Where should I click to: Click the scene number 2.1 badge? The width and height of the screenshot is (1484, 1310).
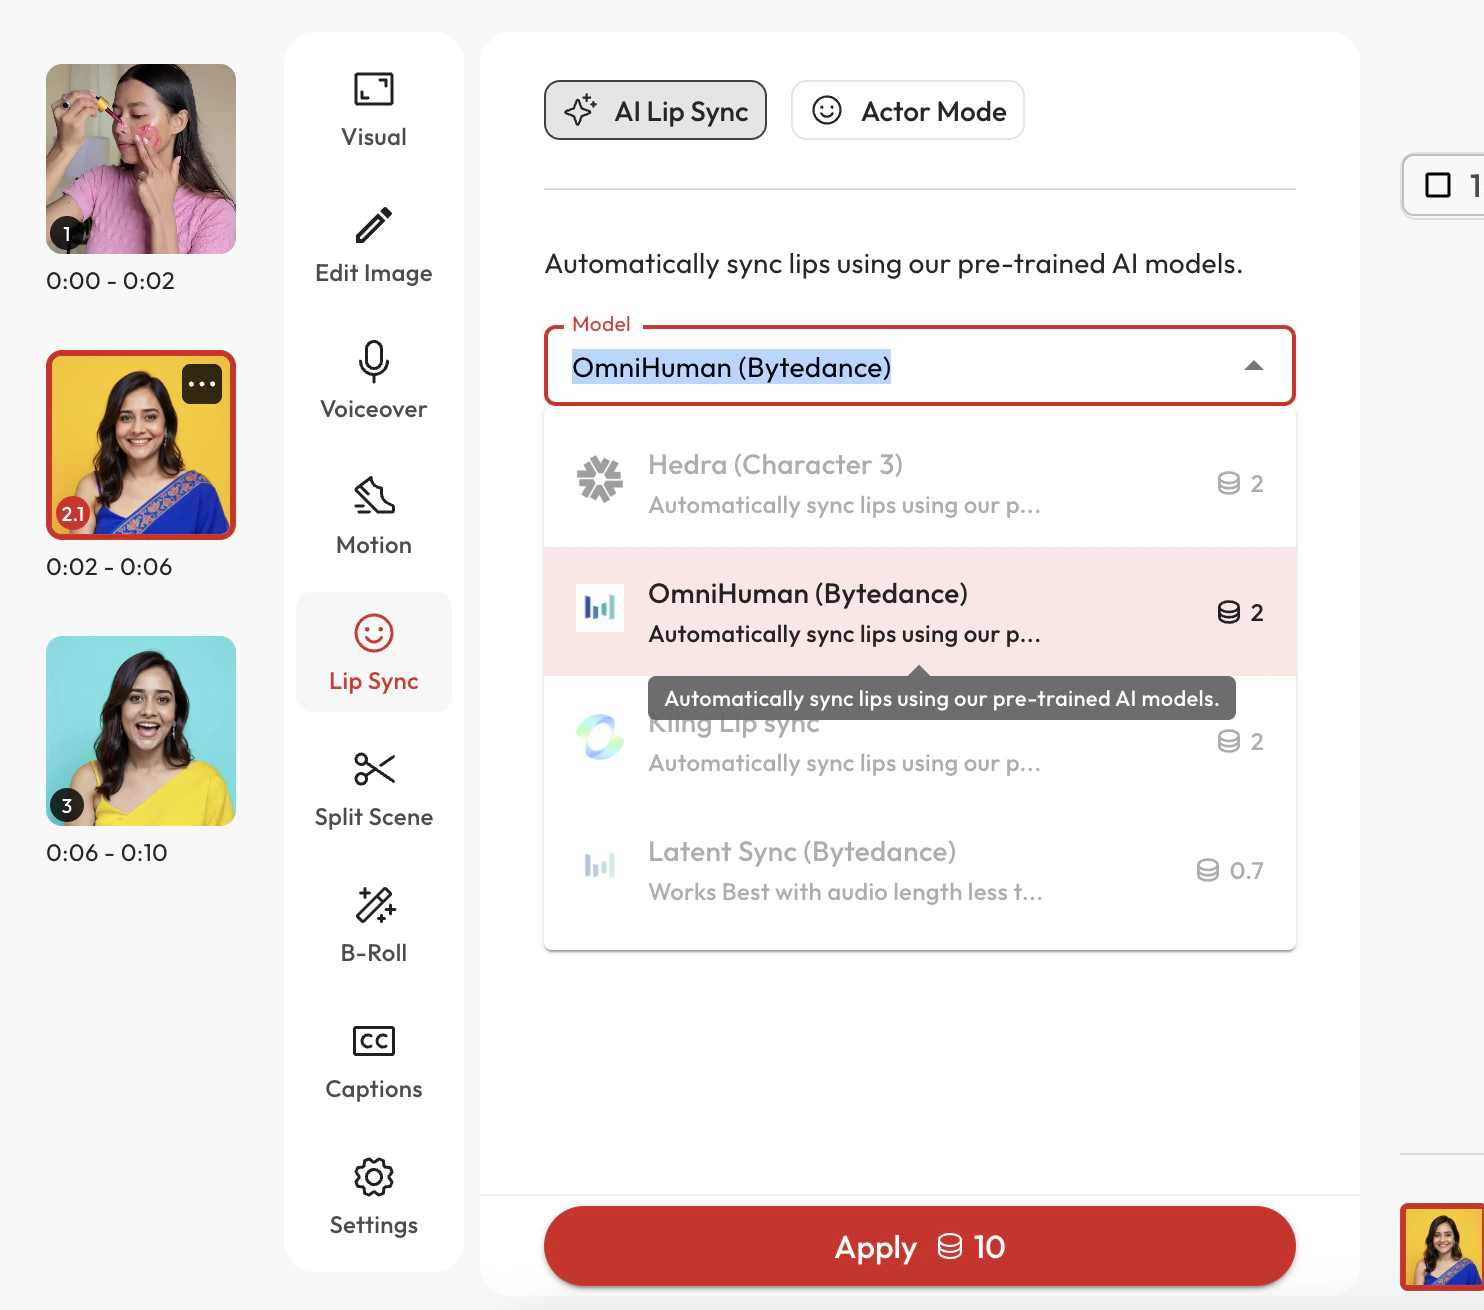tap(73, 514)
